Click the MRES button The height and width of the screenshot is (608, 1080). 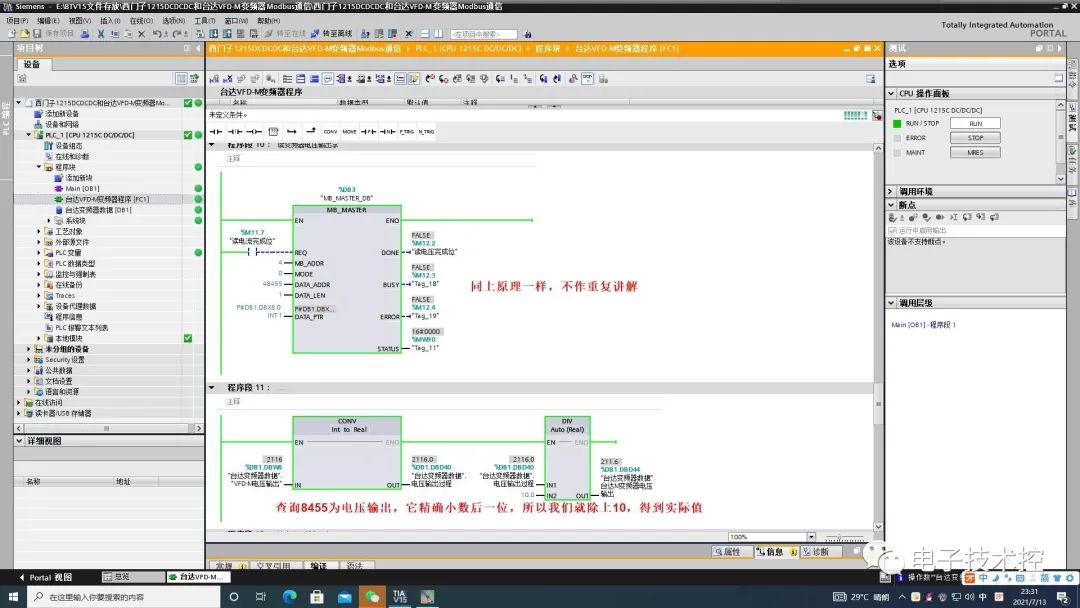[975, 152]
